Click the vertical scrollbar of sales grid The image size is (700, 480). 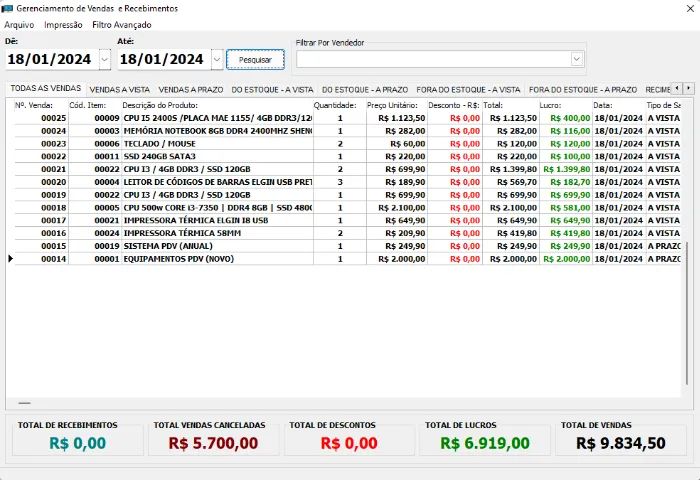[687, 313]
